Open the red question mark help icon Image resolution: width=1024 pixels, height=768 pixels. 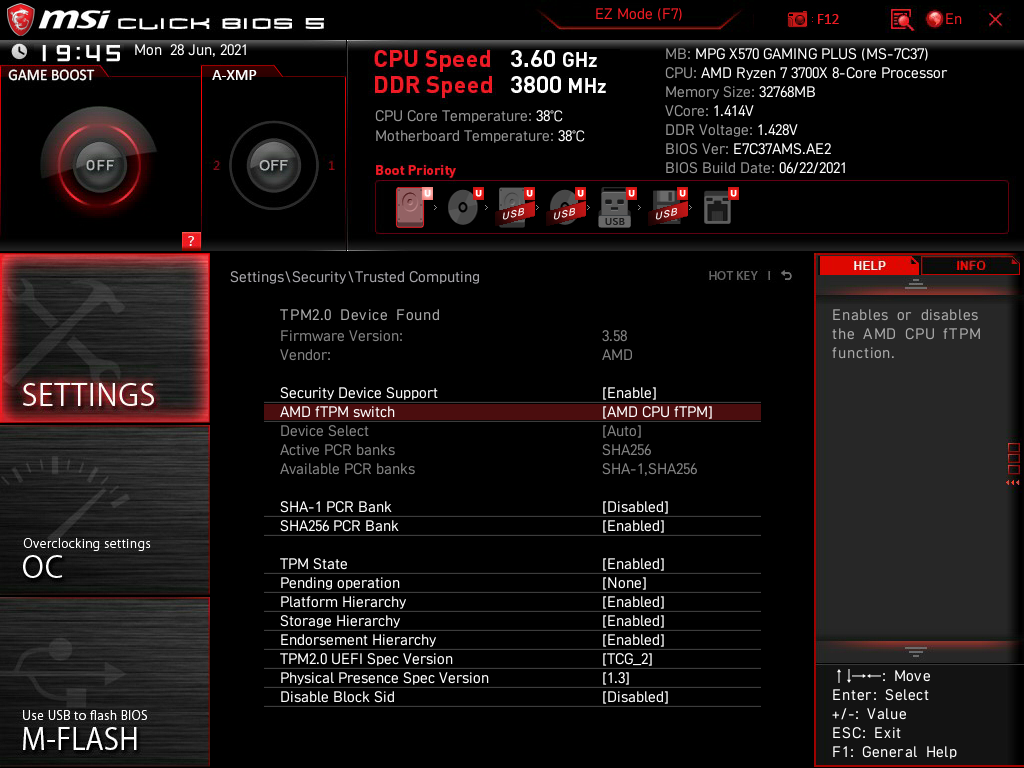point(191,240)
